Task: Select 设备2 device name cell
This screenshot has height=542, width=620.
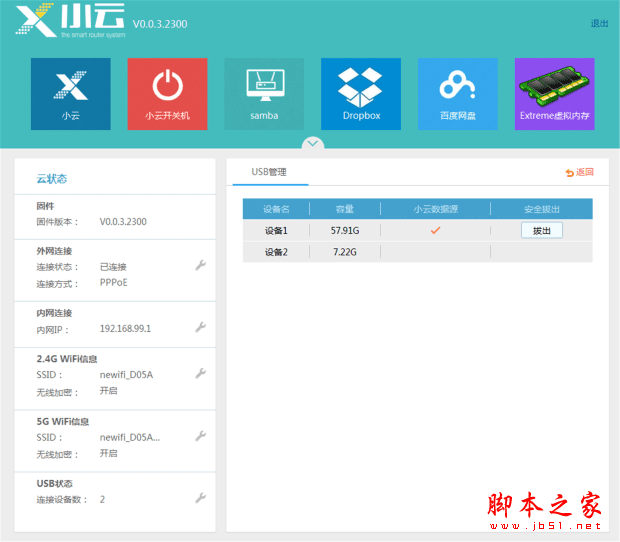Action: point(276,252)
